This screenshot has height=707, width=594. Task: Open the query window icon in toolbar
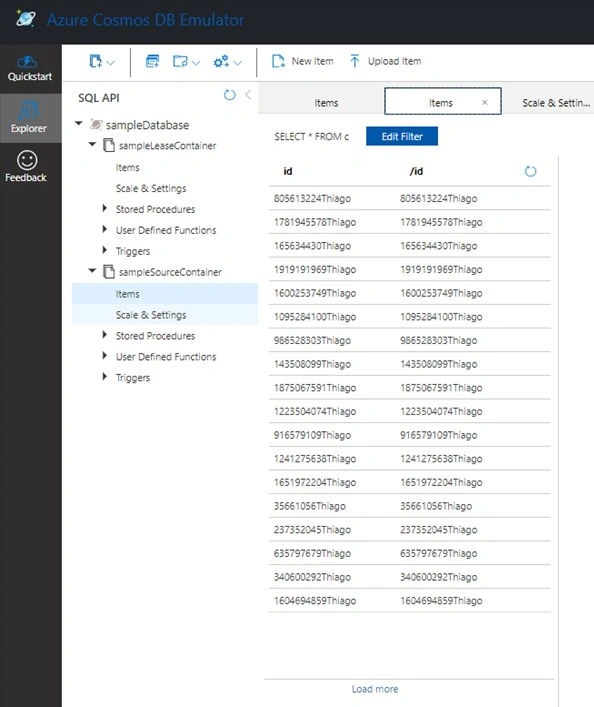click(152, 61)
